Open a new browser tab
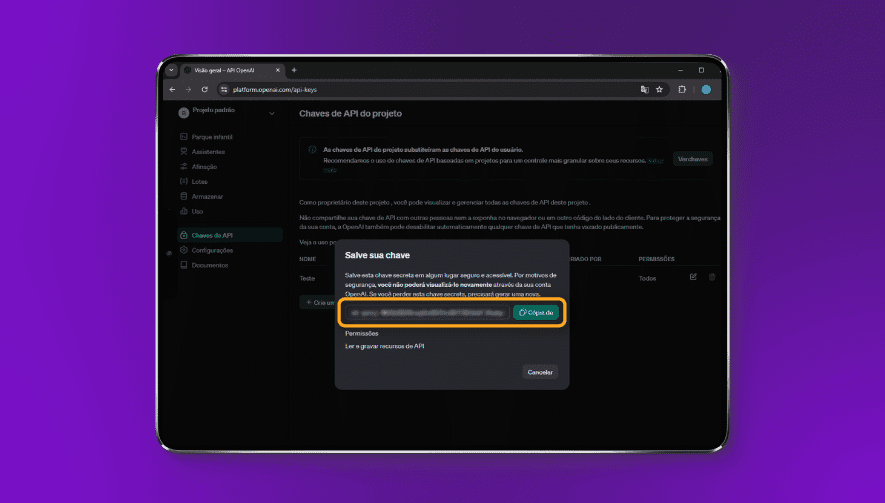 pos(294,71)
